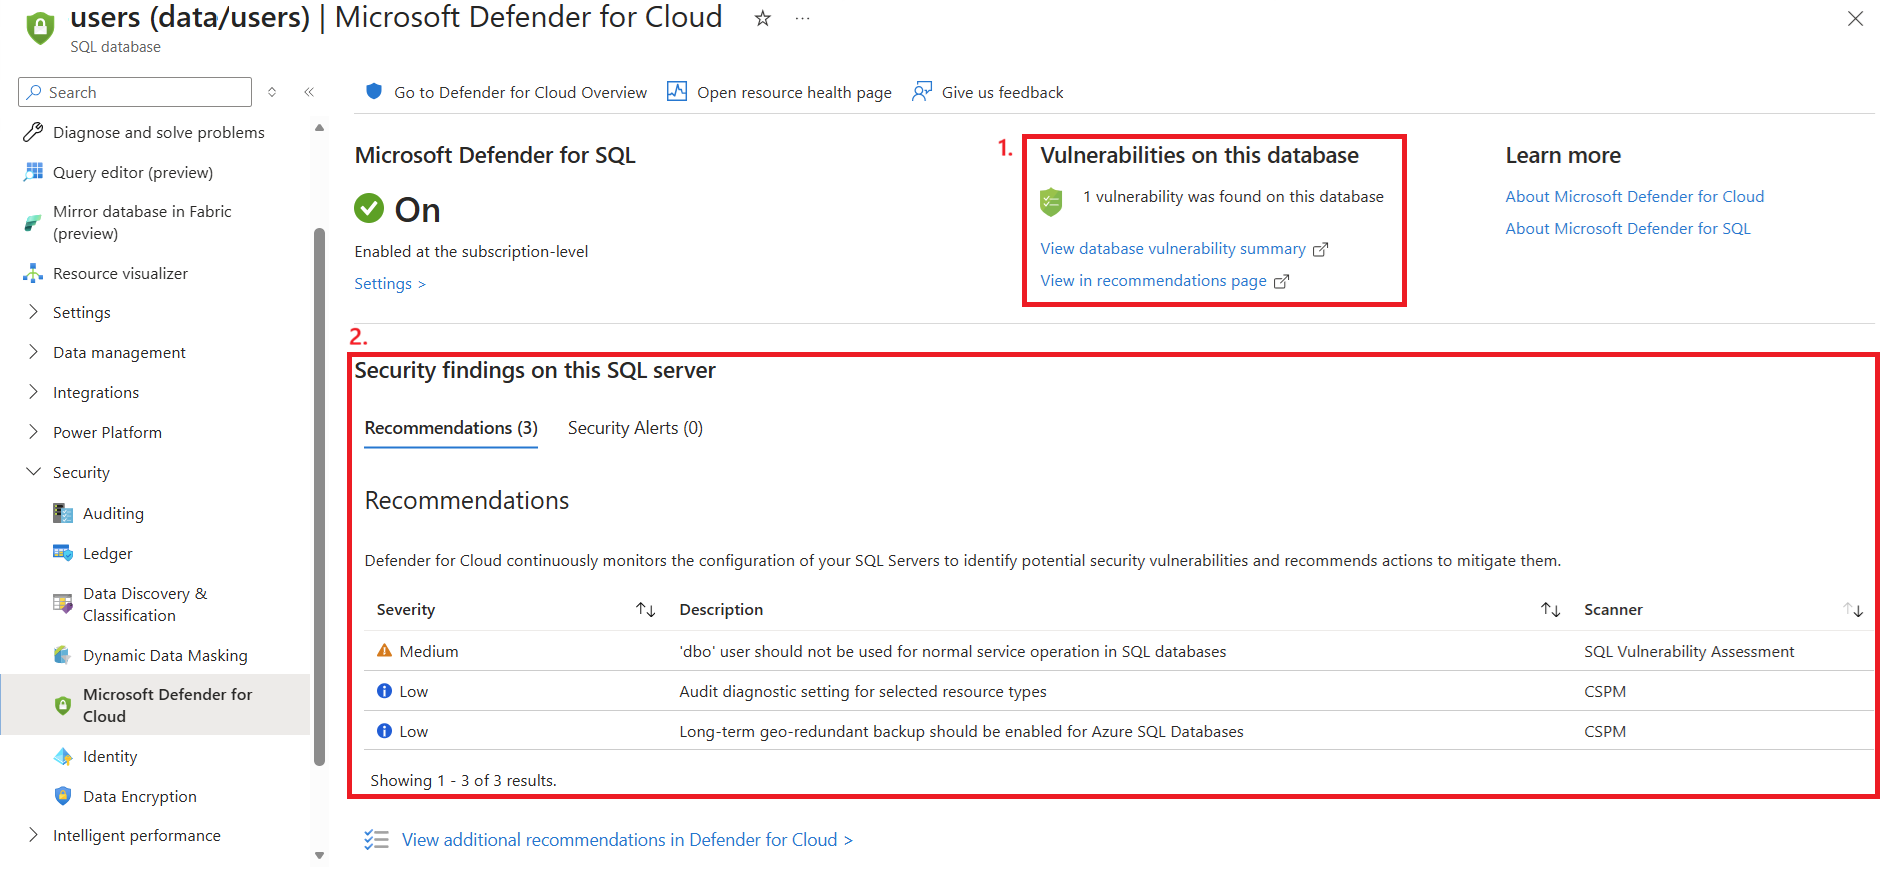1887x869 pixels.
Task: Open Diagnose and solve problems
Action: (x=158, y=132)
